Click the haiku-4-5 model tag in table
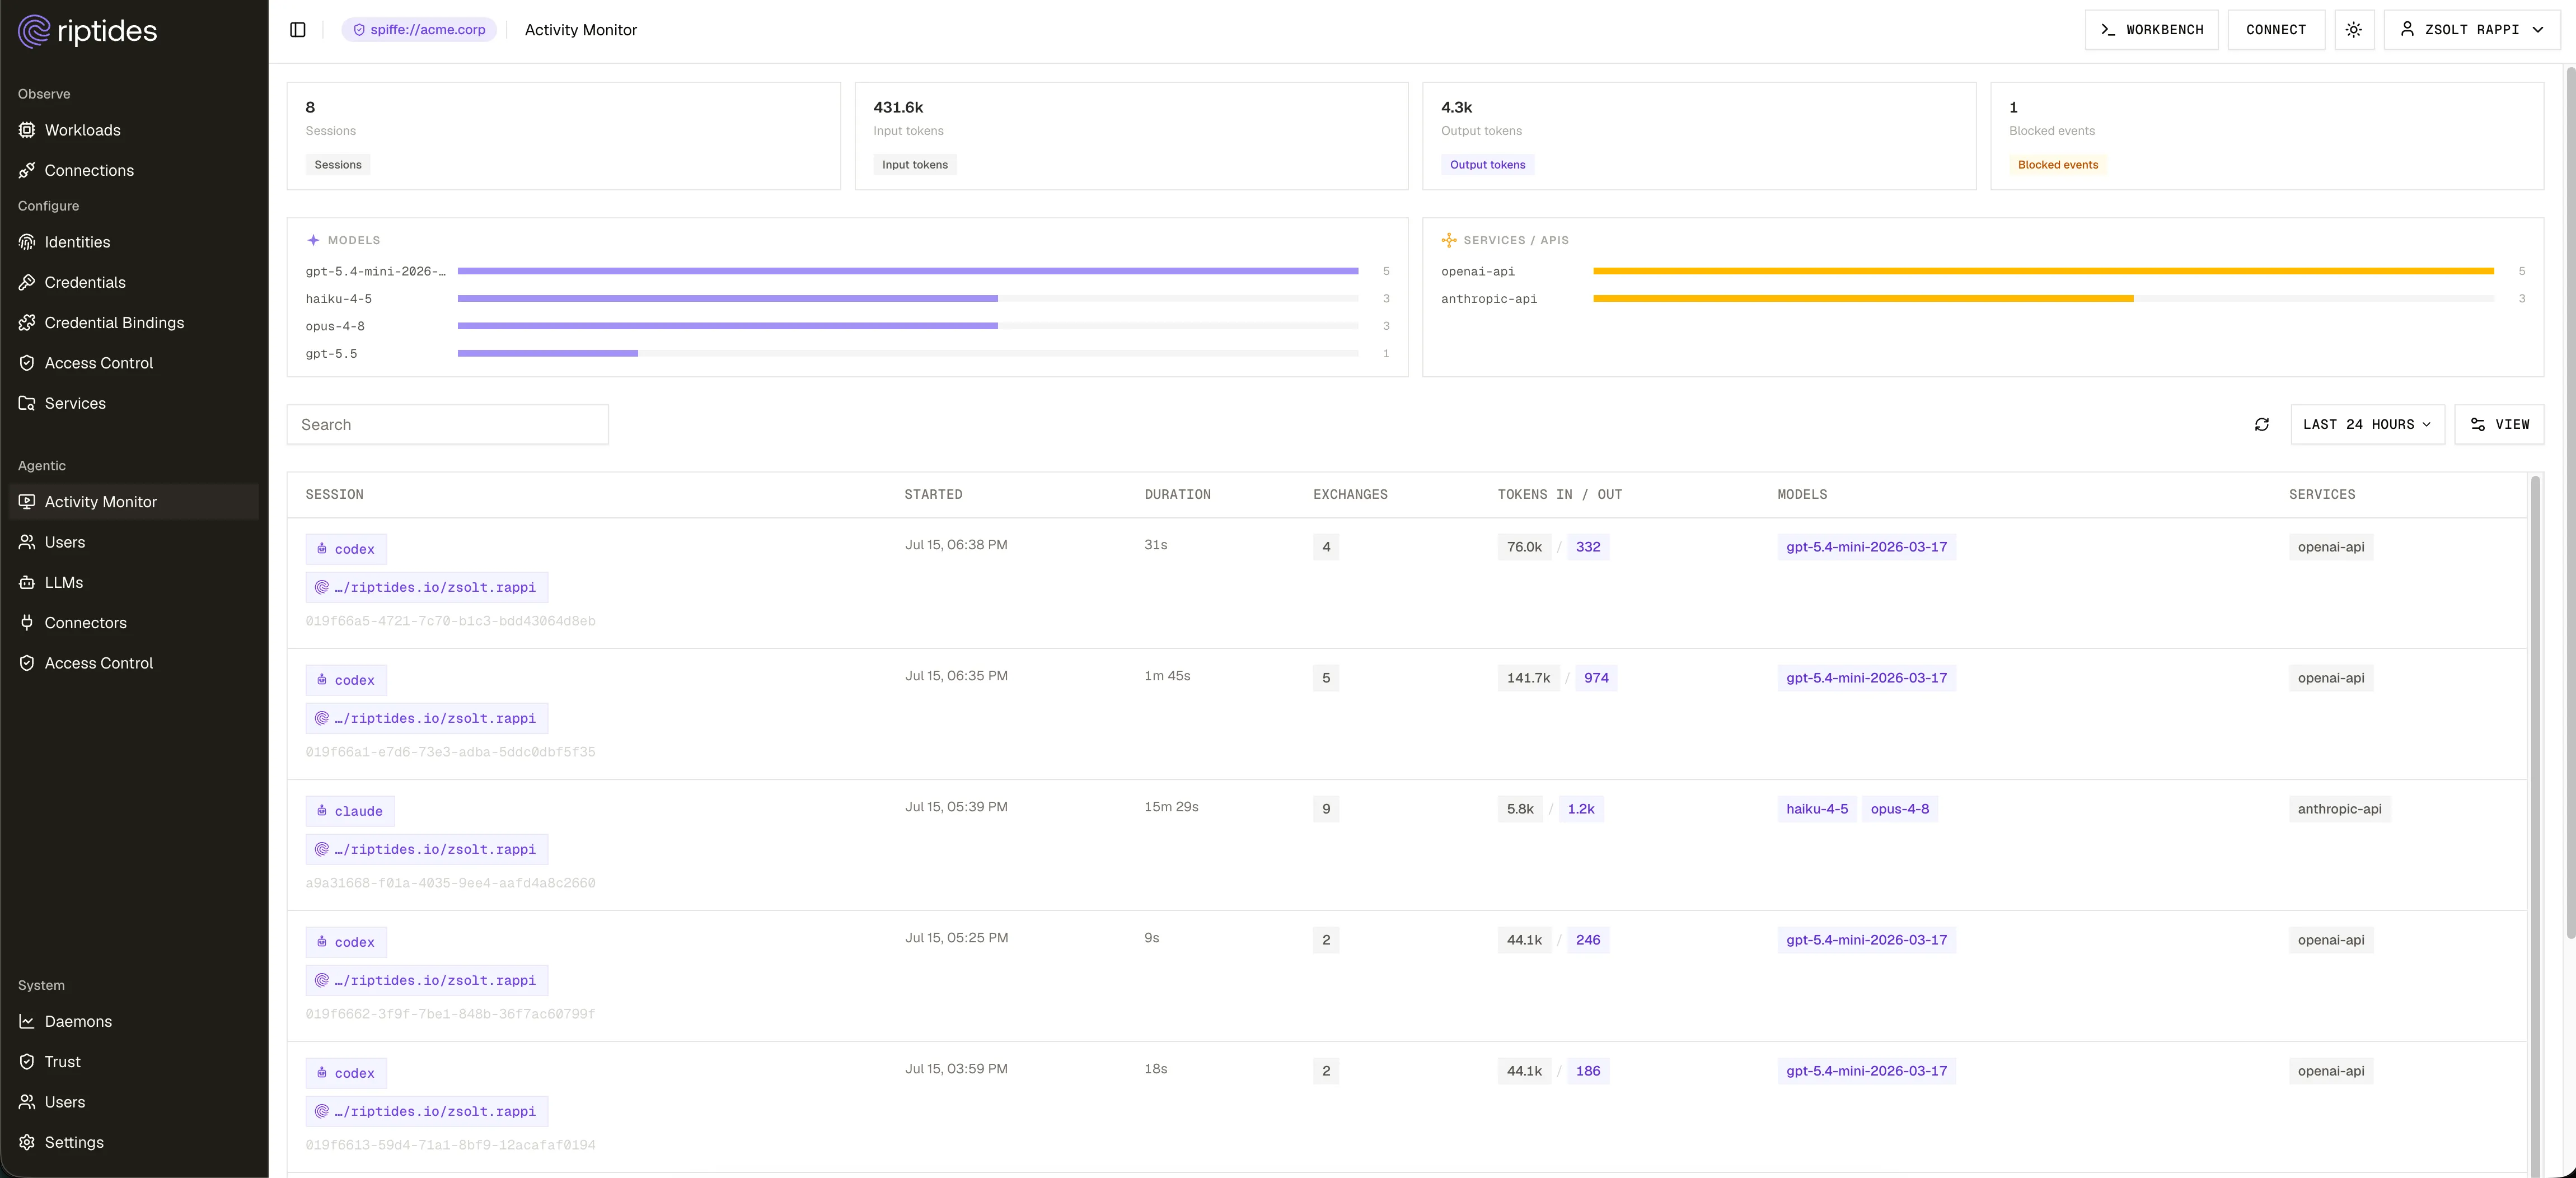 (x=1817, y=809)
